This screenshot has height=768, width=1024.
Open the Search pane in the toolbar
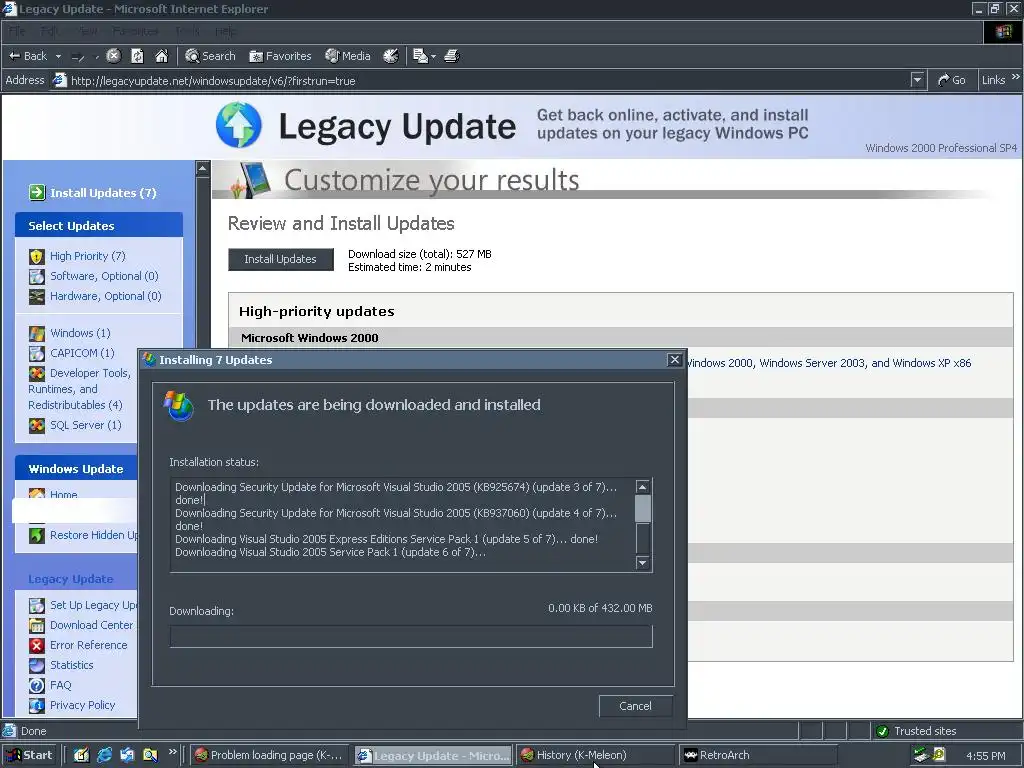click(210, 56)
